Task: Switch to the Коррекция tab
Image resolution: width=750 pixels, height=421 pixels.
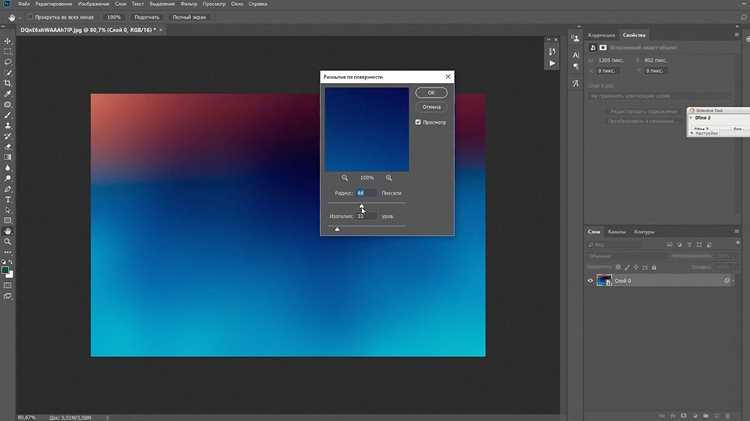Action: click(x=601, y=35)
